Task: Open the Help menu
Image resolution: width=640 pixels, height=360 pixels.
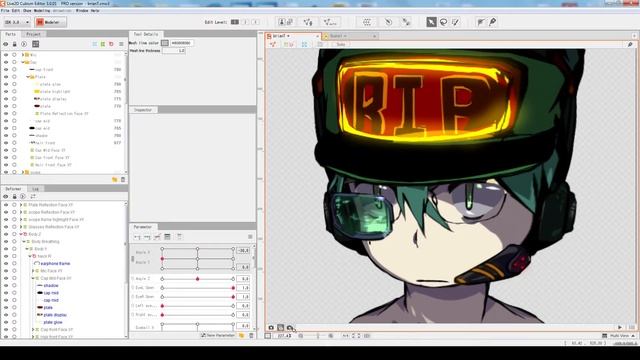Action: pos(95,11)
